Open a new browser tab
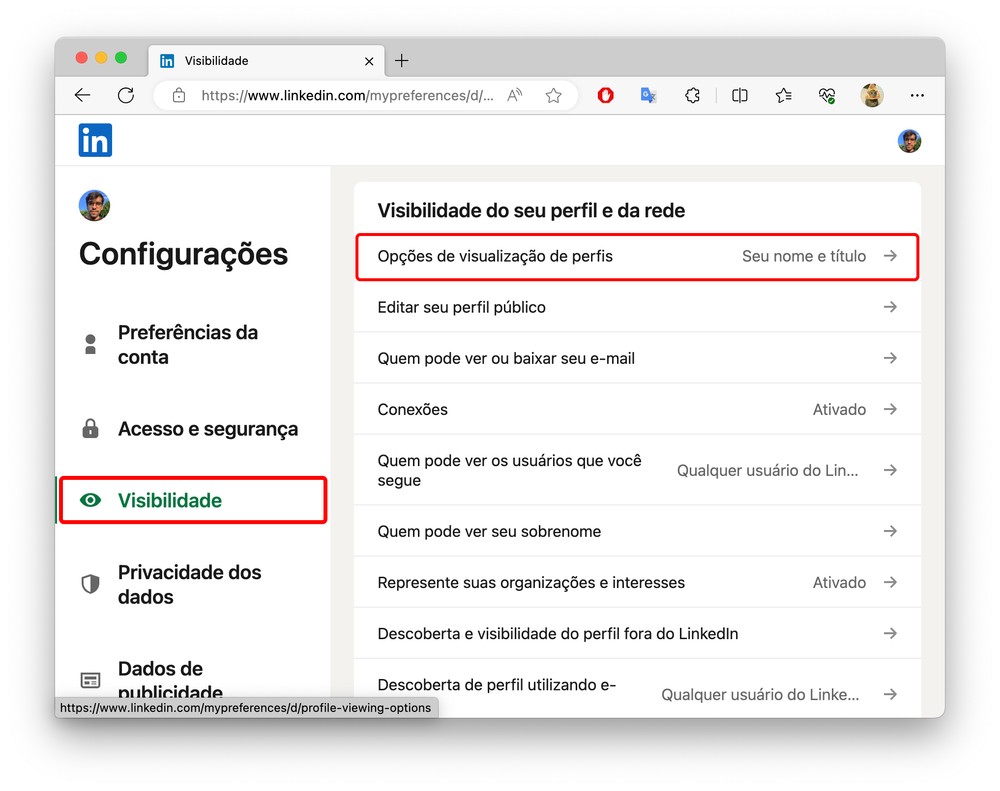 click(x=402, y=61)
